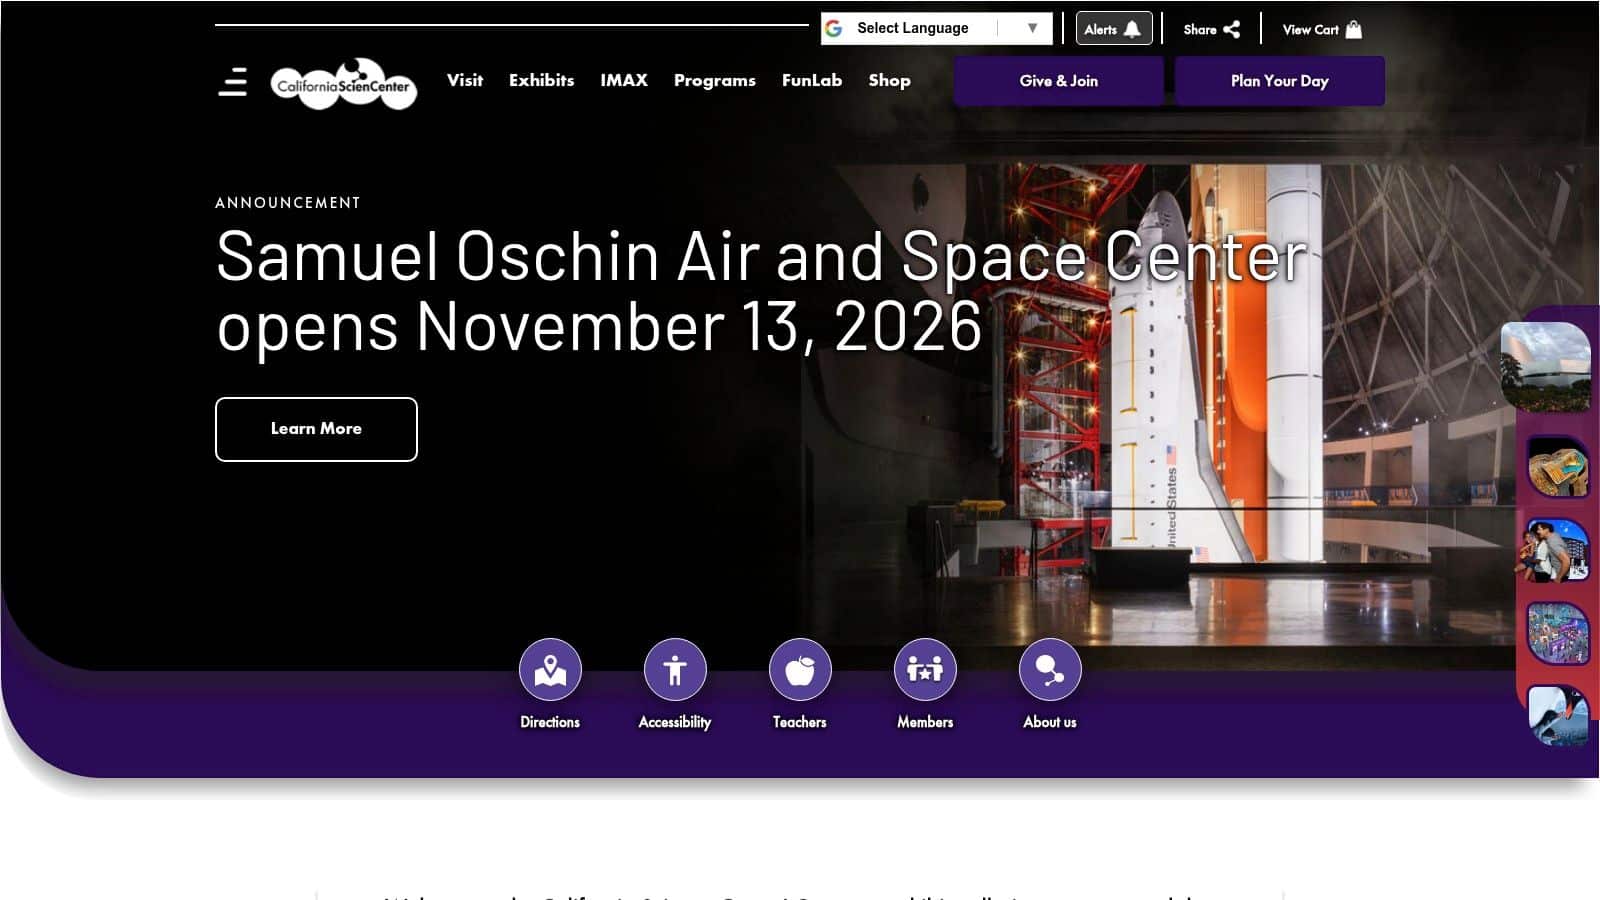Open the Visit menu

[465, 81]
